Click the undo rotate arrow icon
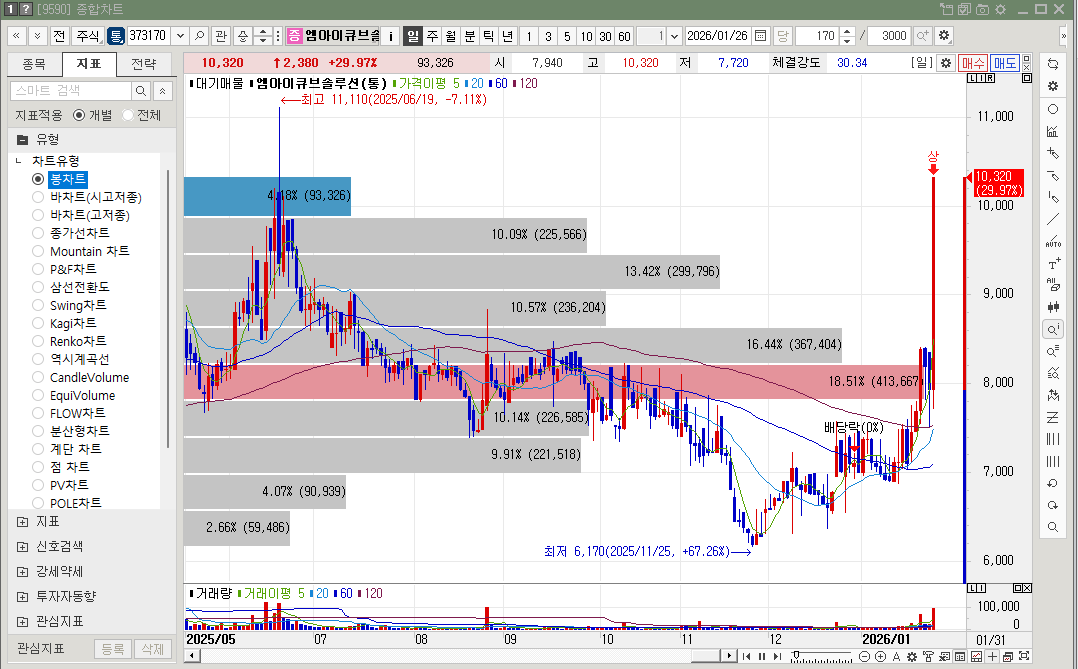This screenshot has height=669, width=1078. pyautogui.click(x=1053, y=483)
